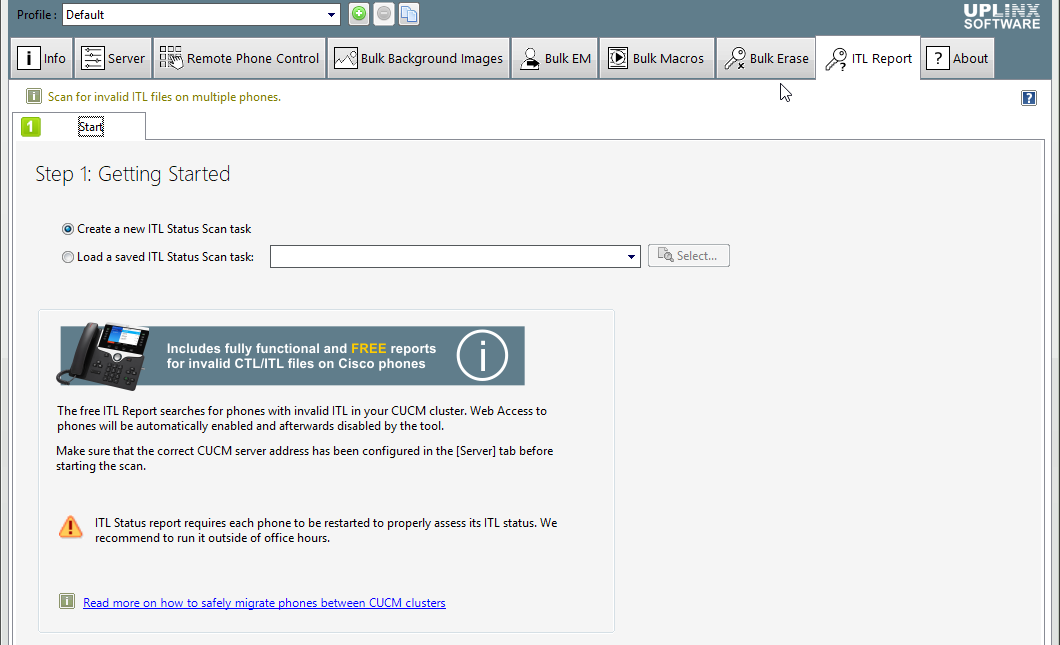Click the orange warning triangle icon
Viewport: 1060px width, 645px height.
pos(70,527)
